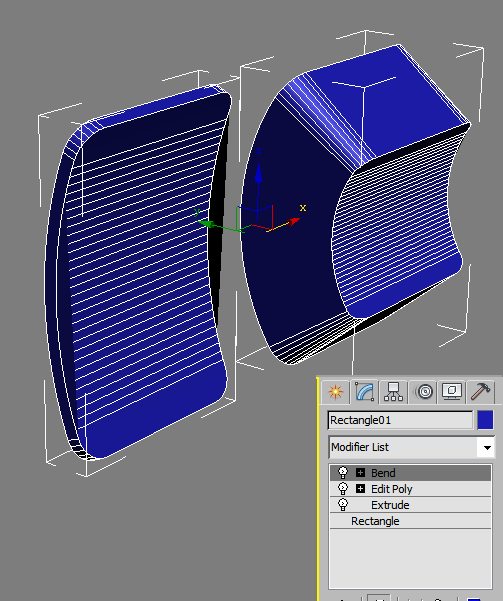The image size is (503, 601).
Task: Open the blue object color swatch
Action: (x=485, y=420)
